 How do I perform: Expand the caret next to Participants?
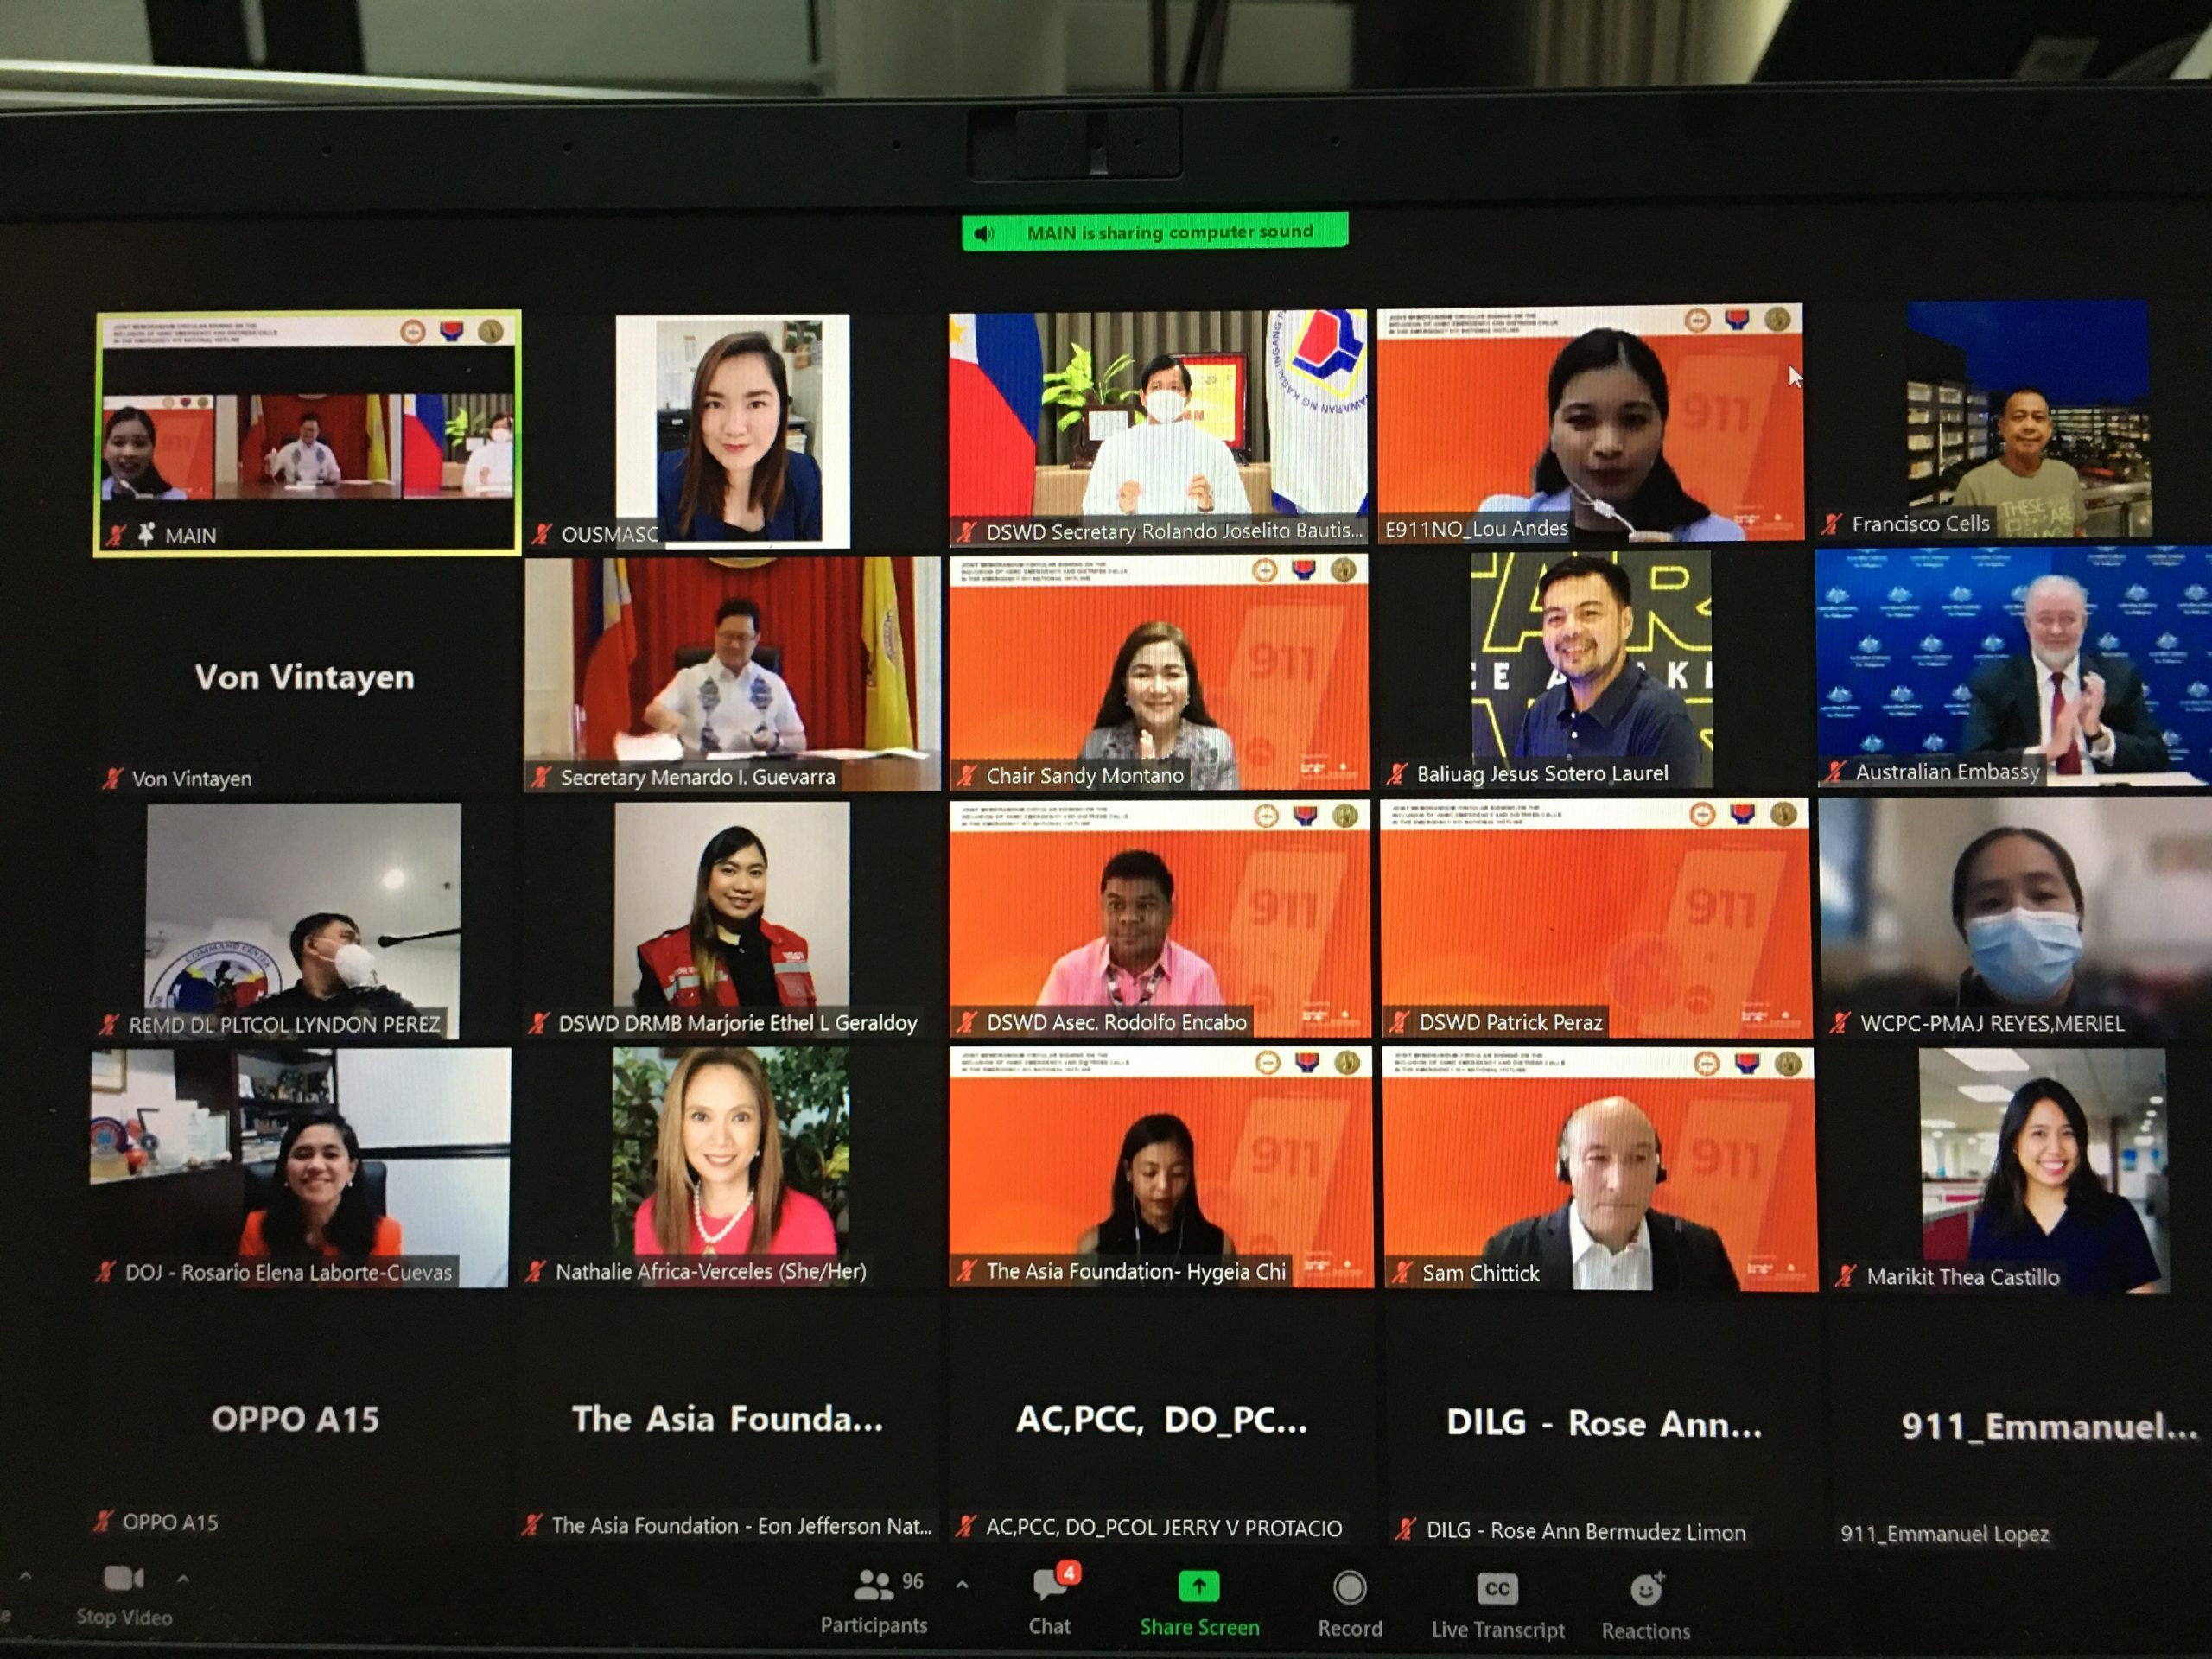(962, 1584)
